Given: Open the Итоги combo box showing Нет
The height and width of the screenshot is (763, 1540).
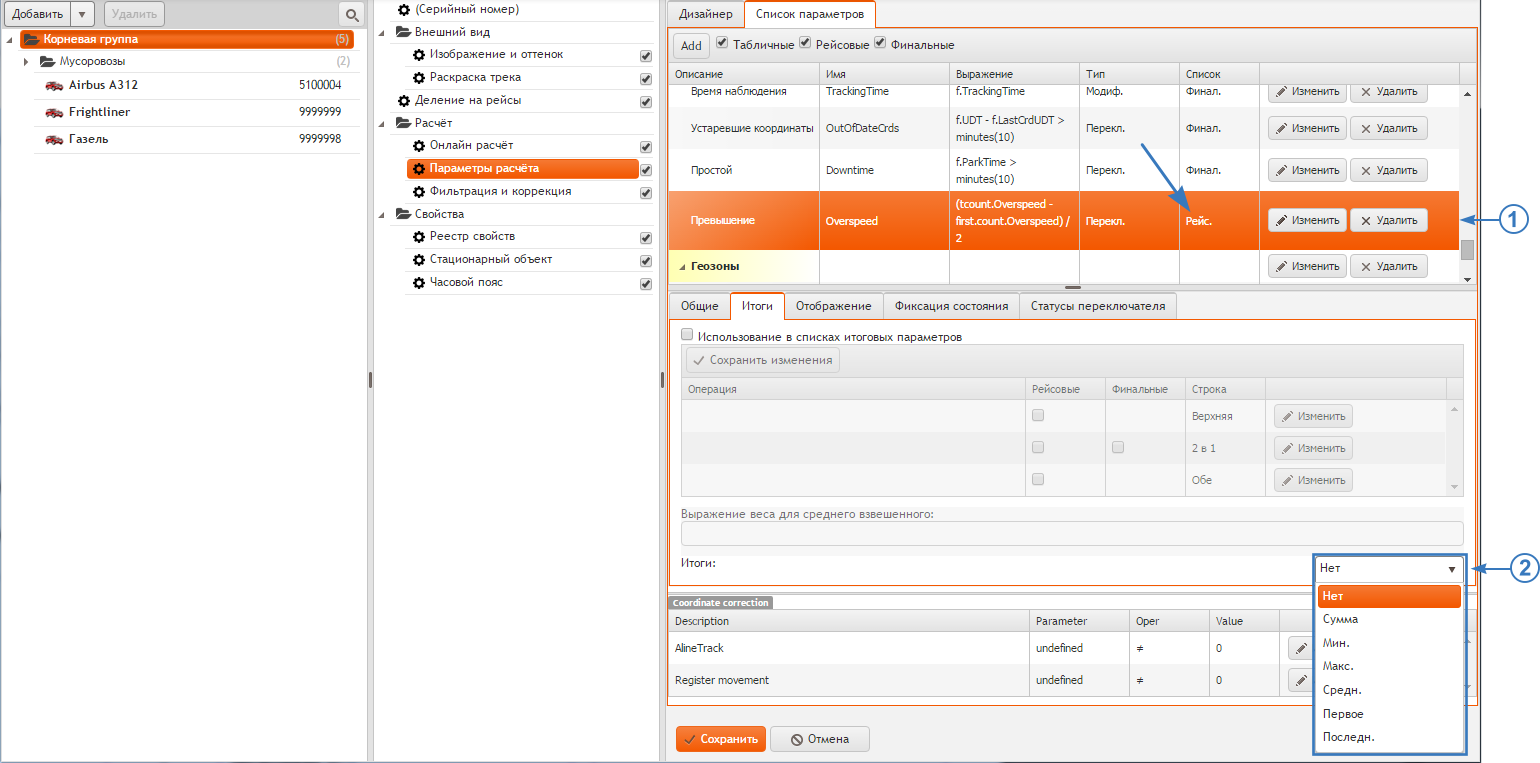Looking at the screenshot, I should tap(1389, 569).
